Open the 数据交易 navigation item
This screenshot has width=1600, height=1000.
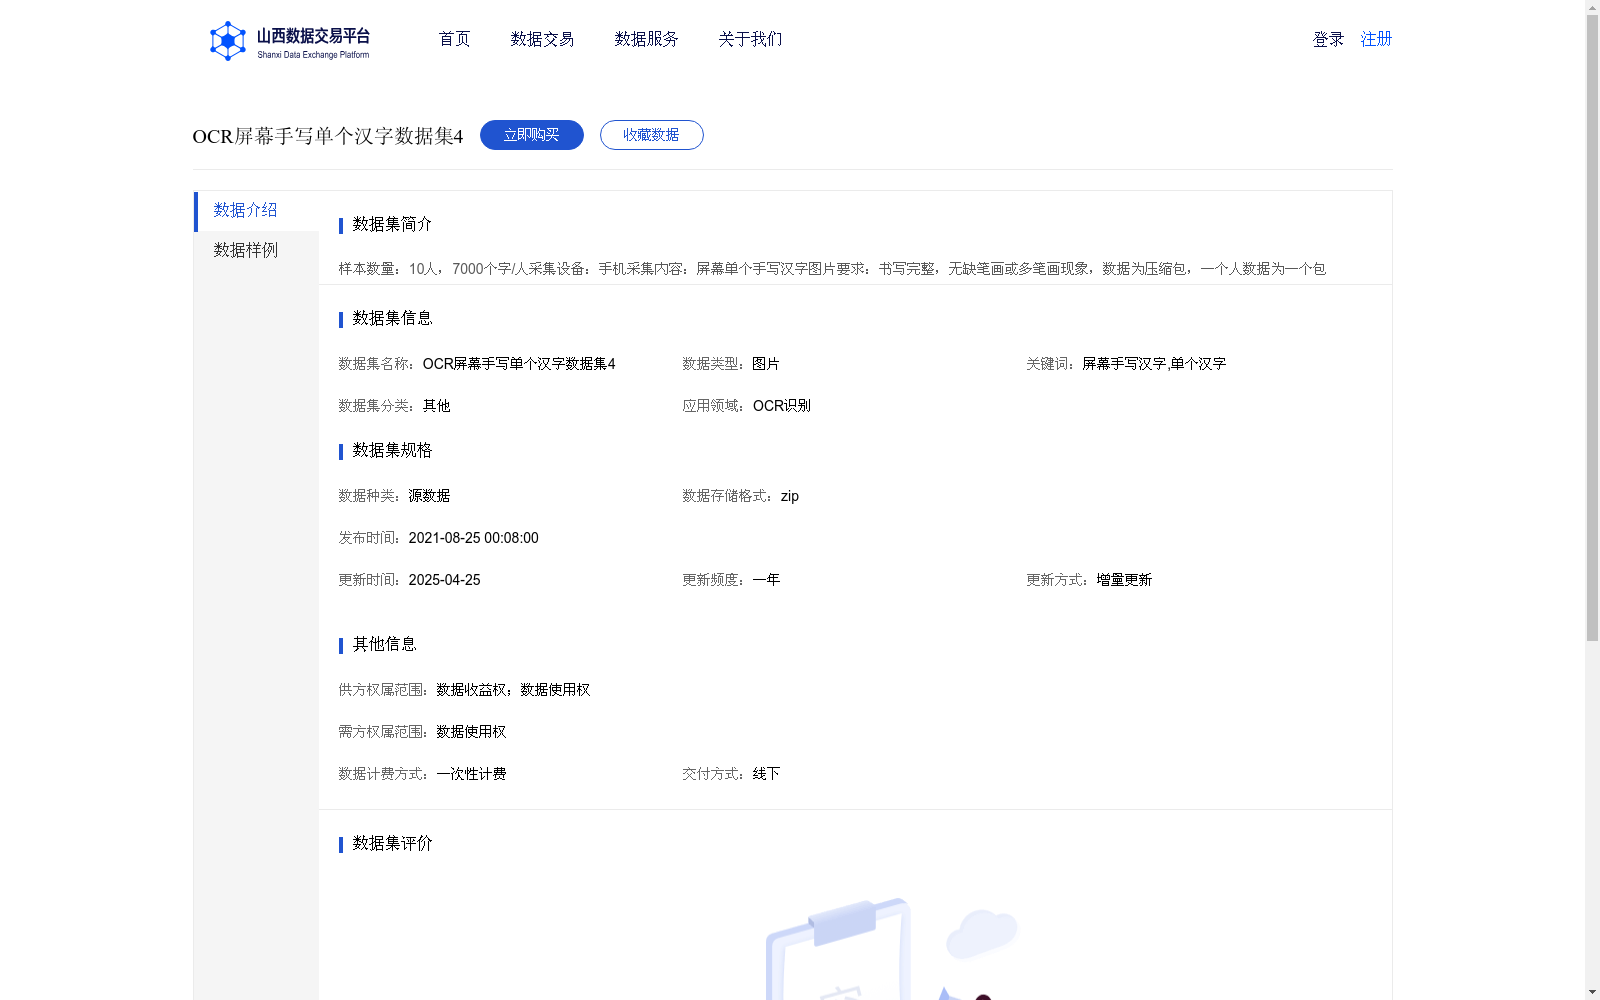click(x=542, y=39)
